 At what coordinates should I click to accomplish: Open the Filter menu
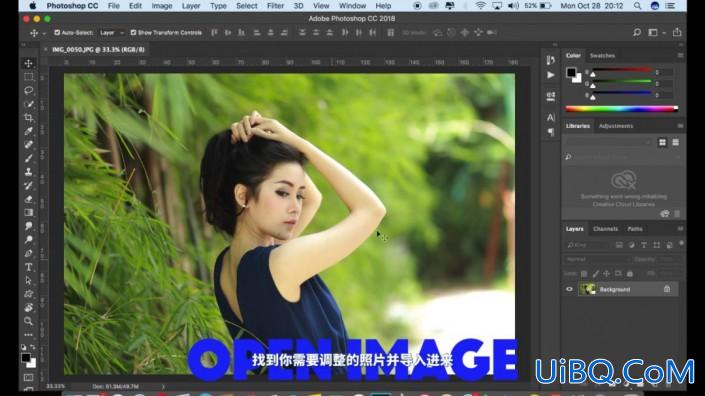tap(275, 6)
